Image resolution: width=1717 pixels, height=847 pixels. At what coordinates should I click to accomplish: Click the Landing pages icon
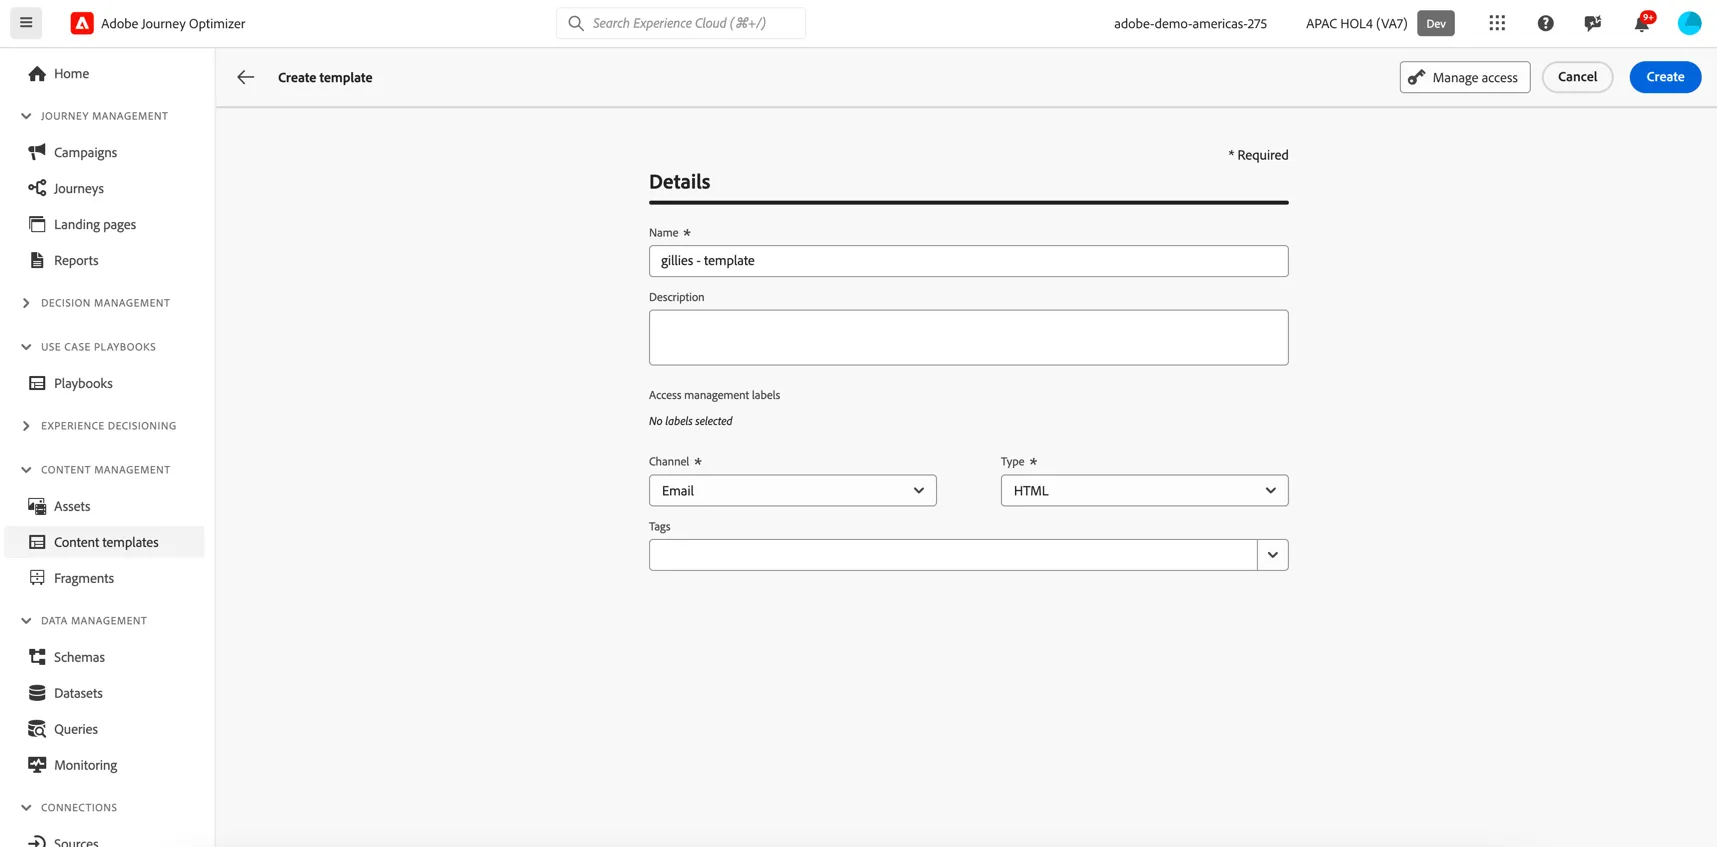click(37, 224)
